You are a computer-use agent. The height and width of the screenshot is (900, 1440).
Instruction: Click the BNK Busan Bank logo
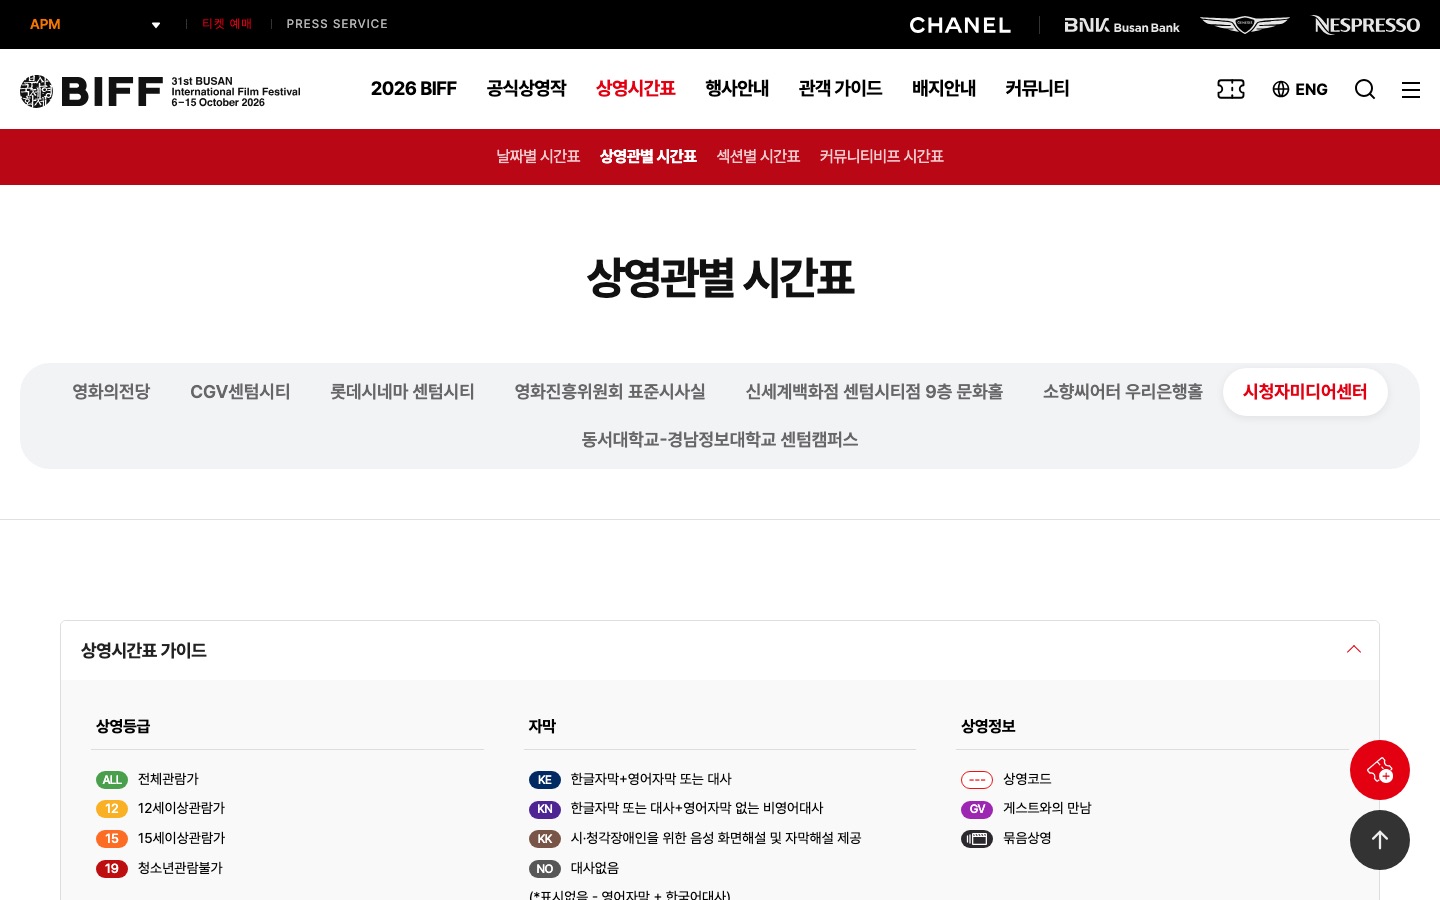(x=1122, y=25)
